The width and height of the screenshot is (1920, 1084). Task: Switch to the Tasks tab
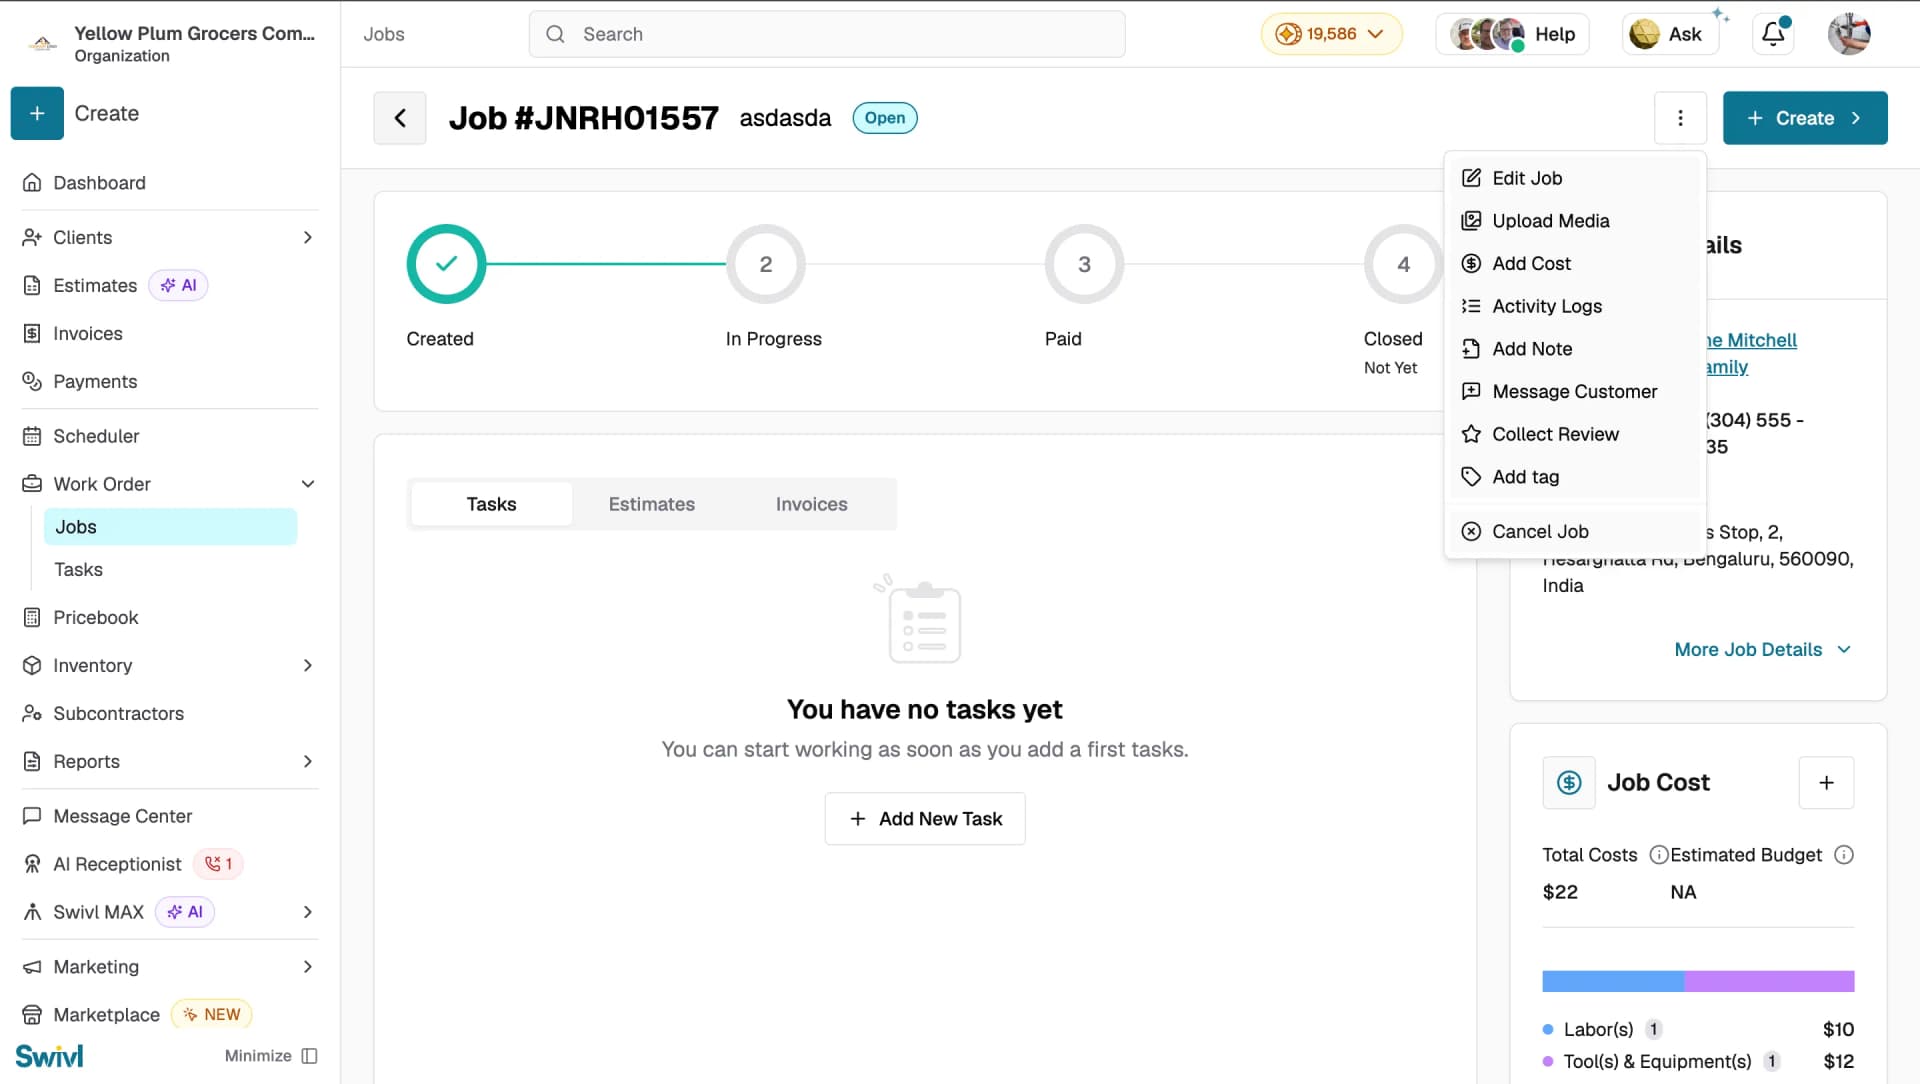[x=491, y=504]
